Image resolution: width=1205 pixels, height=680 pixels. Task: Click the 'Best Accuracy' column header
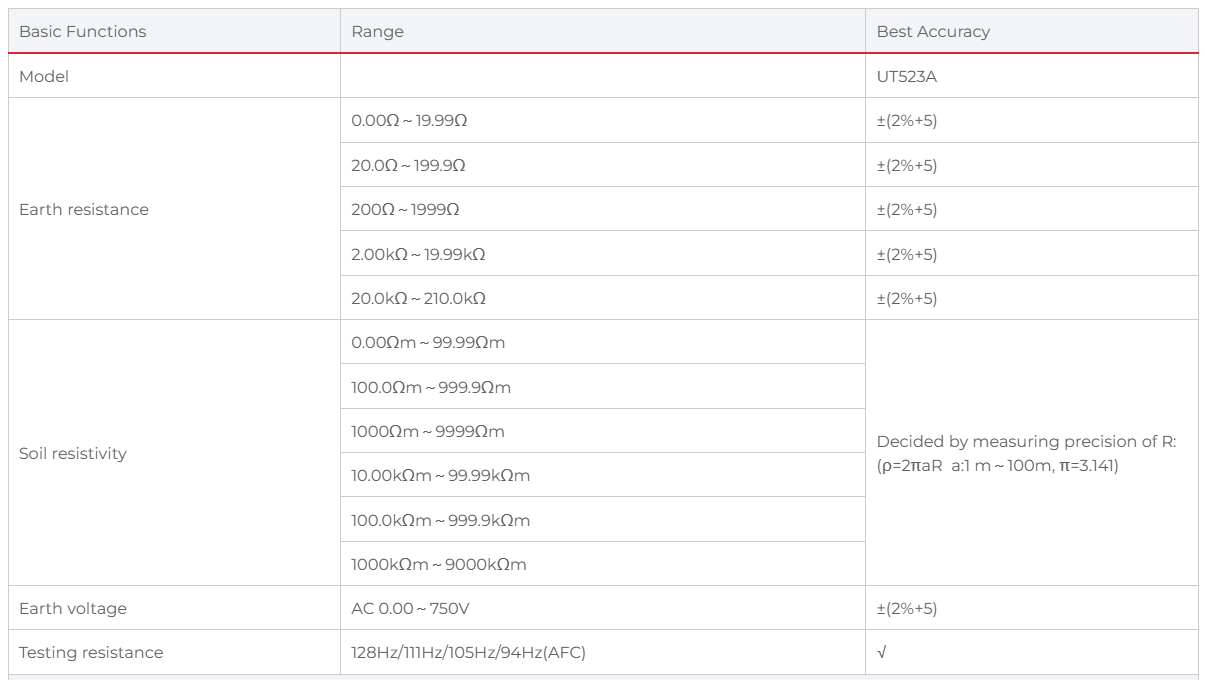click(x=933, y=31)
